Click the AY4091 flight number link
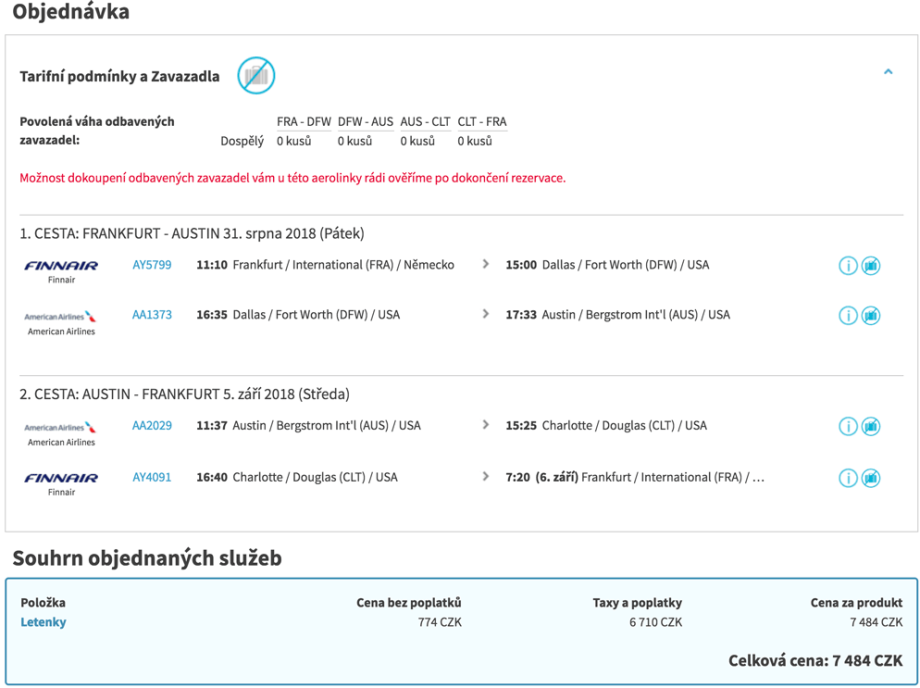This screenshot has height=688, width=920. click(x=152, y=478)
